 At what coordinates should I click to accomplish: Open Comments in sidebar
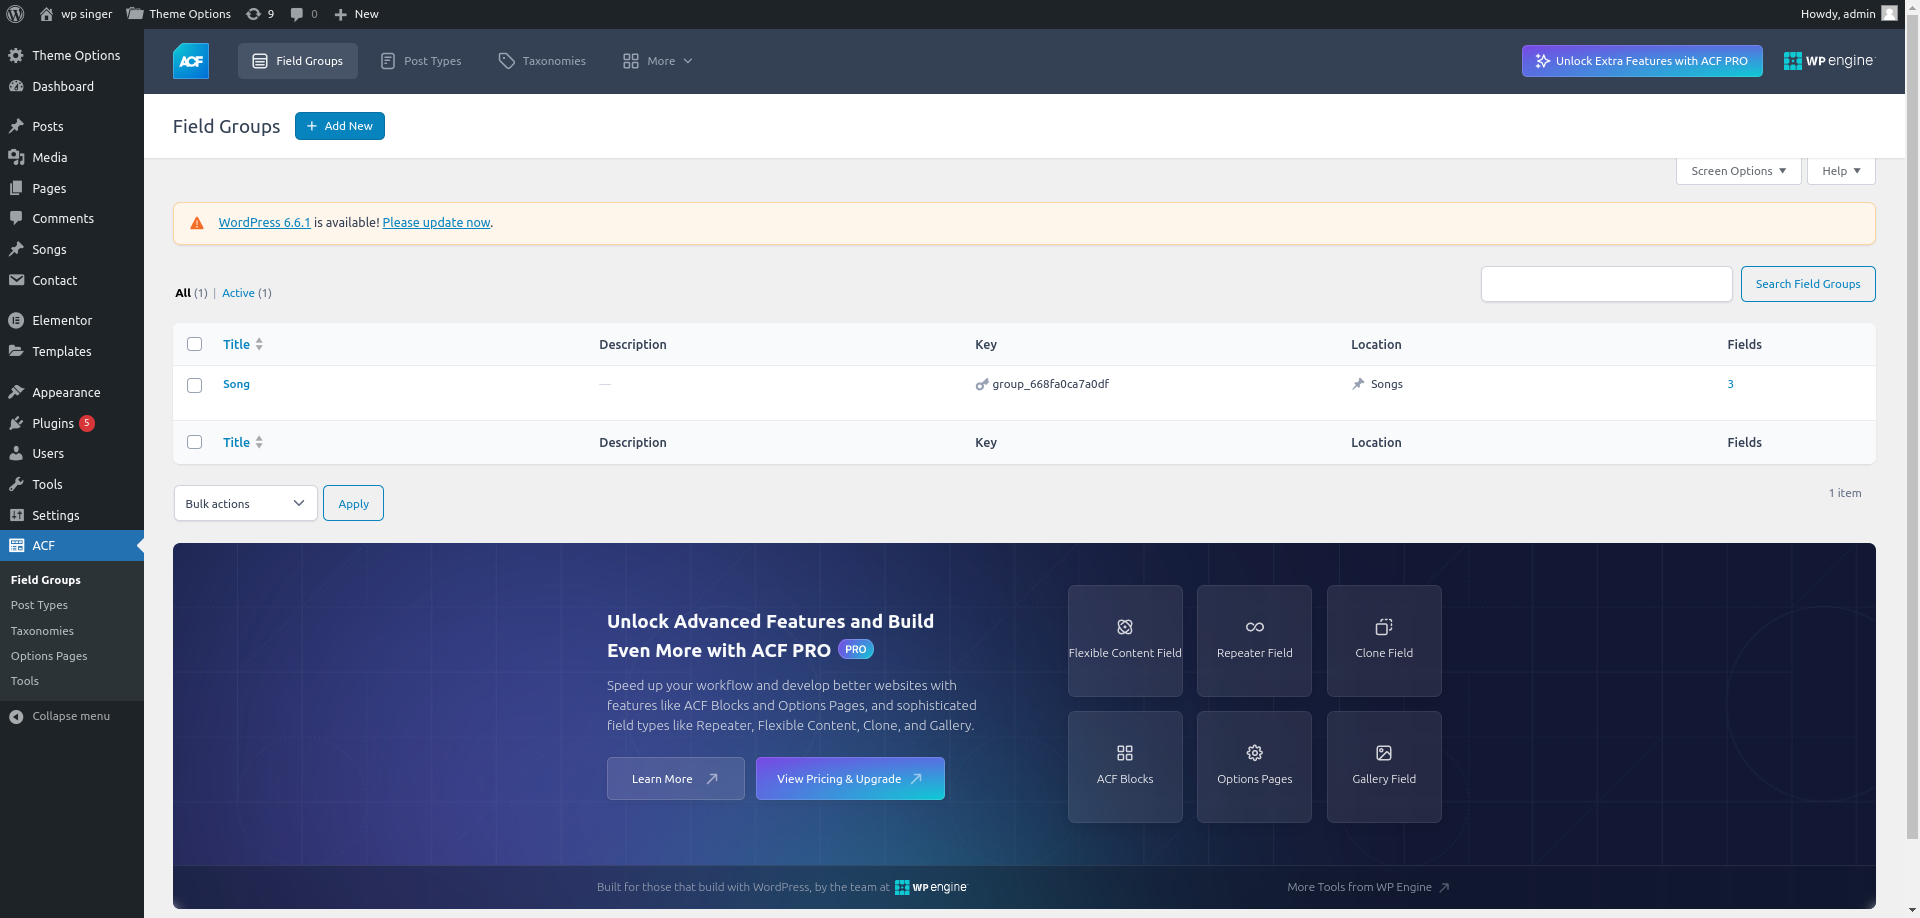point(72,218)
